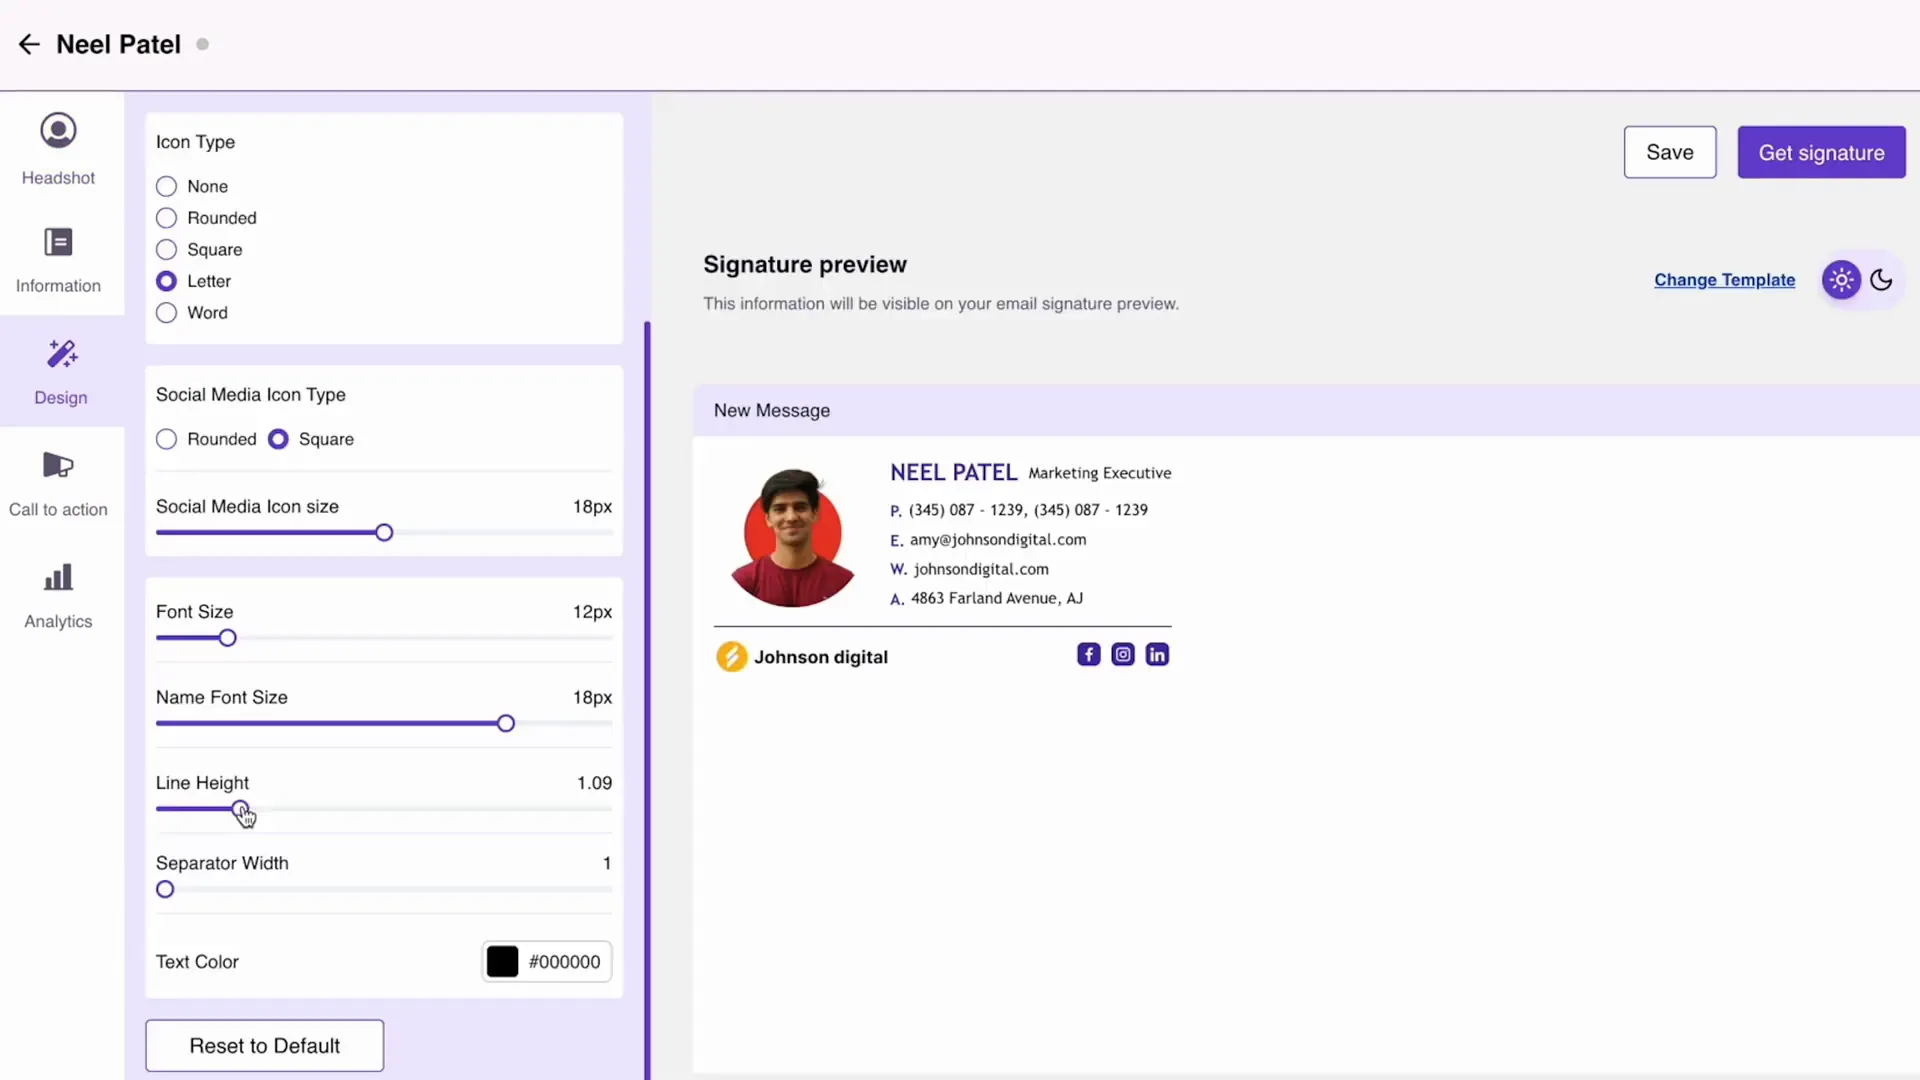
Task: Click the theme switcher sun icon
Action: point(1842,280)
